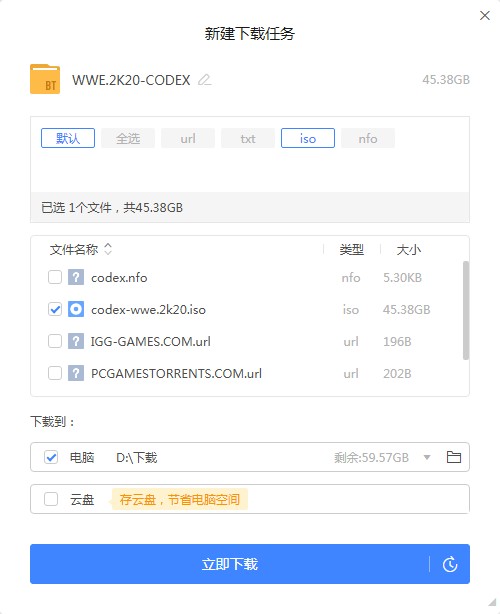Click the disc icon of codex-wwe.2k20.iso
500x614 pixels.
click(76, 309)
